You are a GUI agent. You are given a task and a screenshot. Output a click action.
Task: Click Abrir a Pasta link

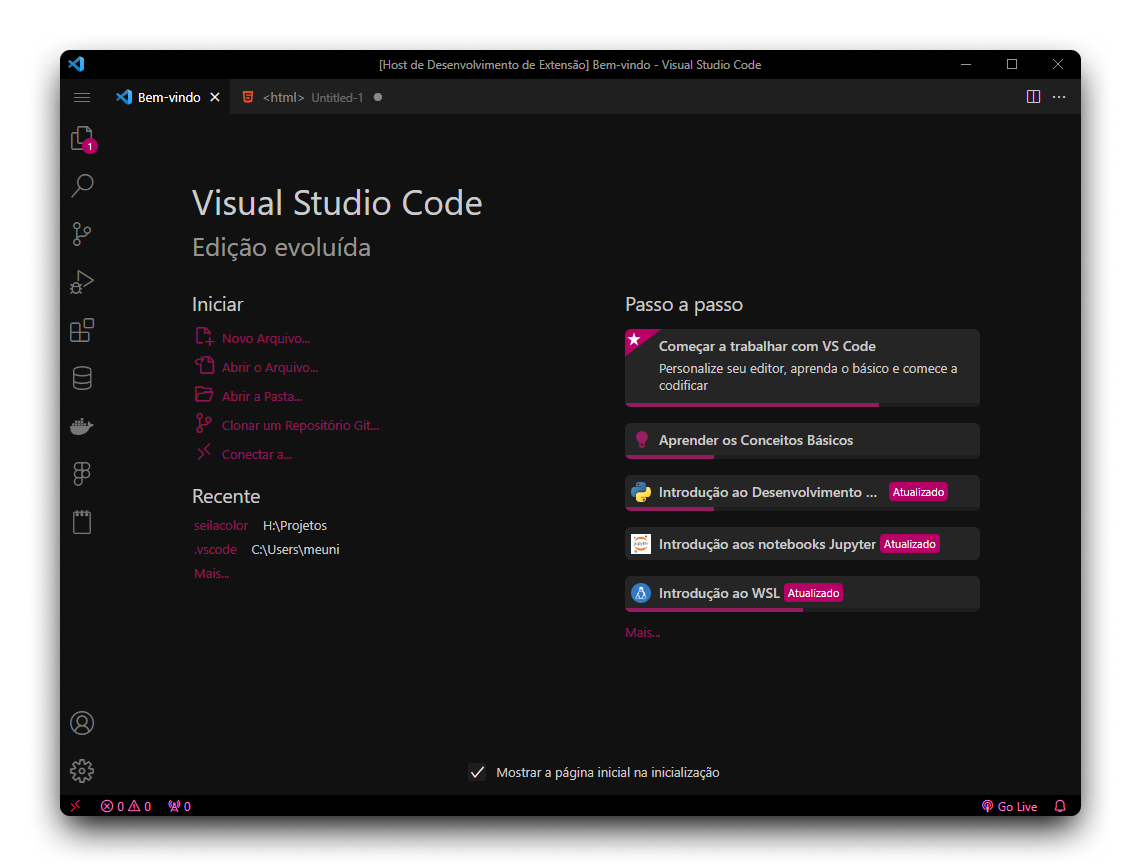(x=262, y=397)
